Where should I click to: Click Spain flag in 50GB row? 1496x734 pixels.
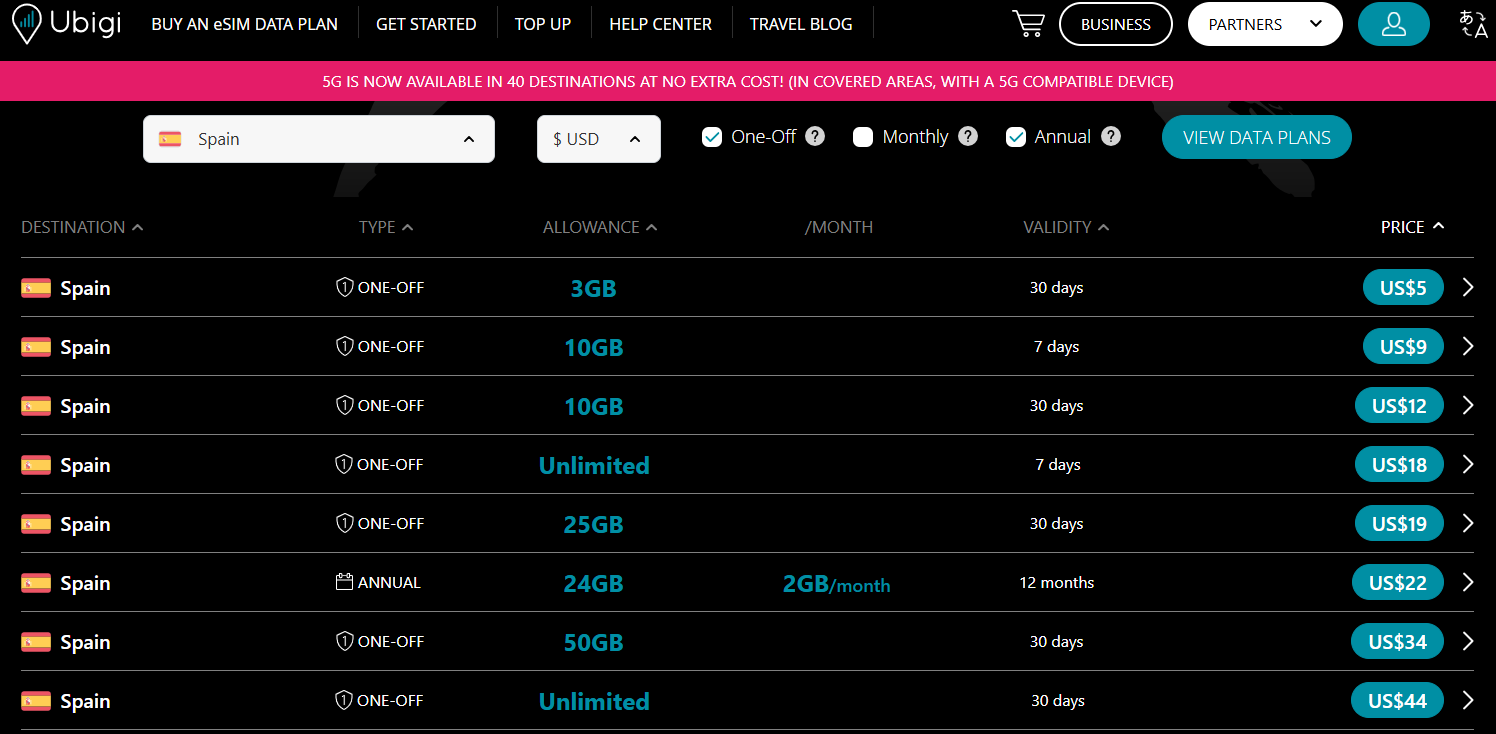click(36, 642)
